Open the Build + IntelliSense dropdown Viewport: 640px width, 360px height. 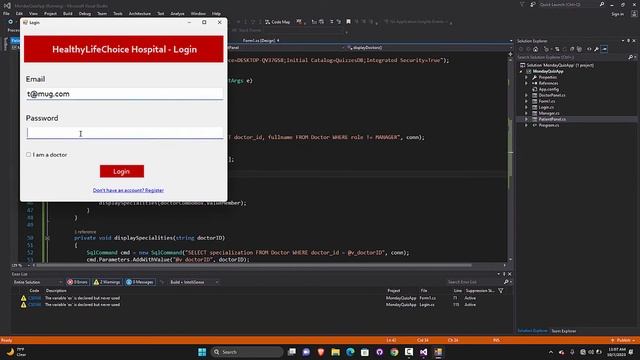(193, 282)
